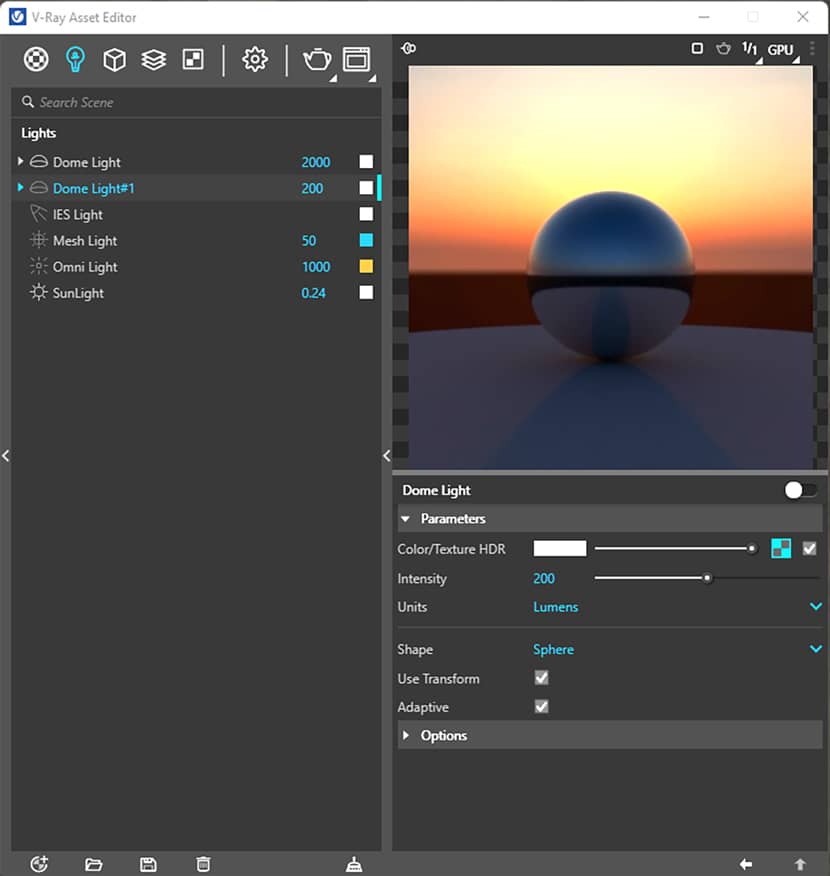Select the SunLight list item

pos(78,293)
